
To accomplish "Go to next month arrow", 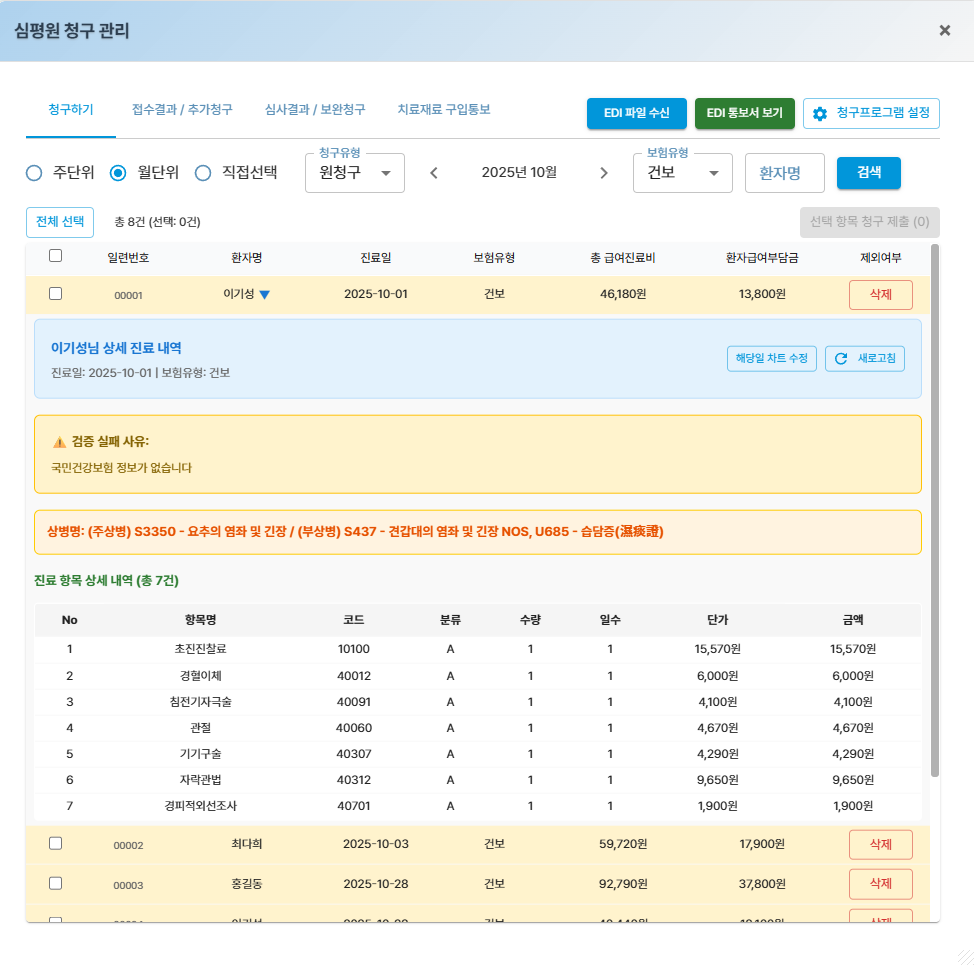I will point(603,173).
